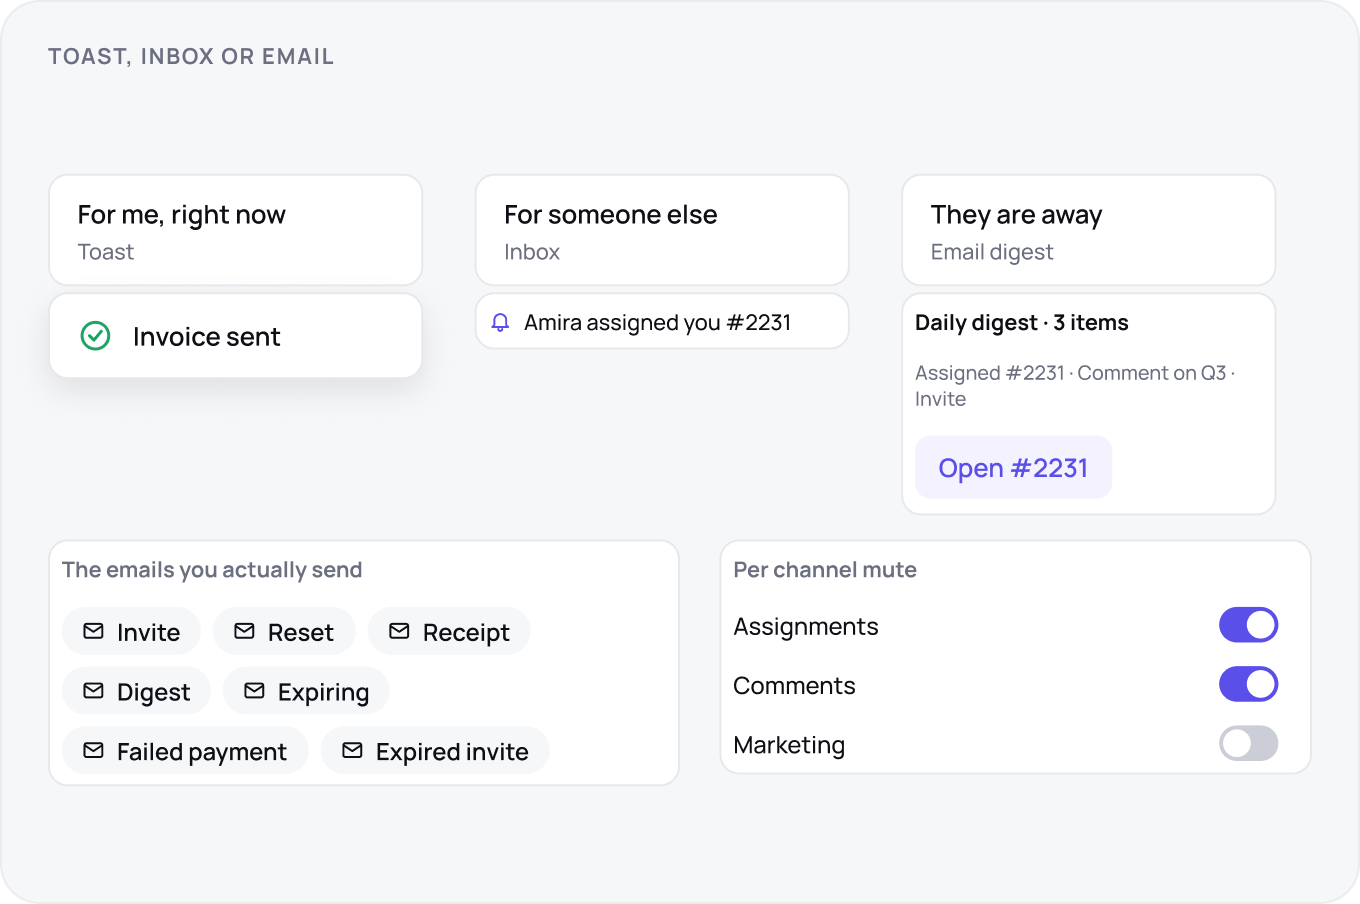
Task: Click the envelope icon on the Reset chip
Action: (244, 631)
